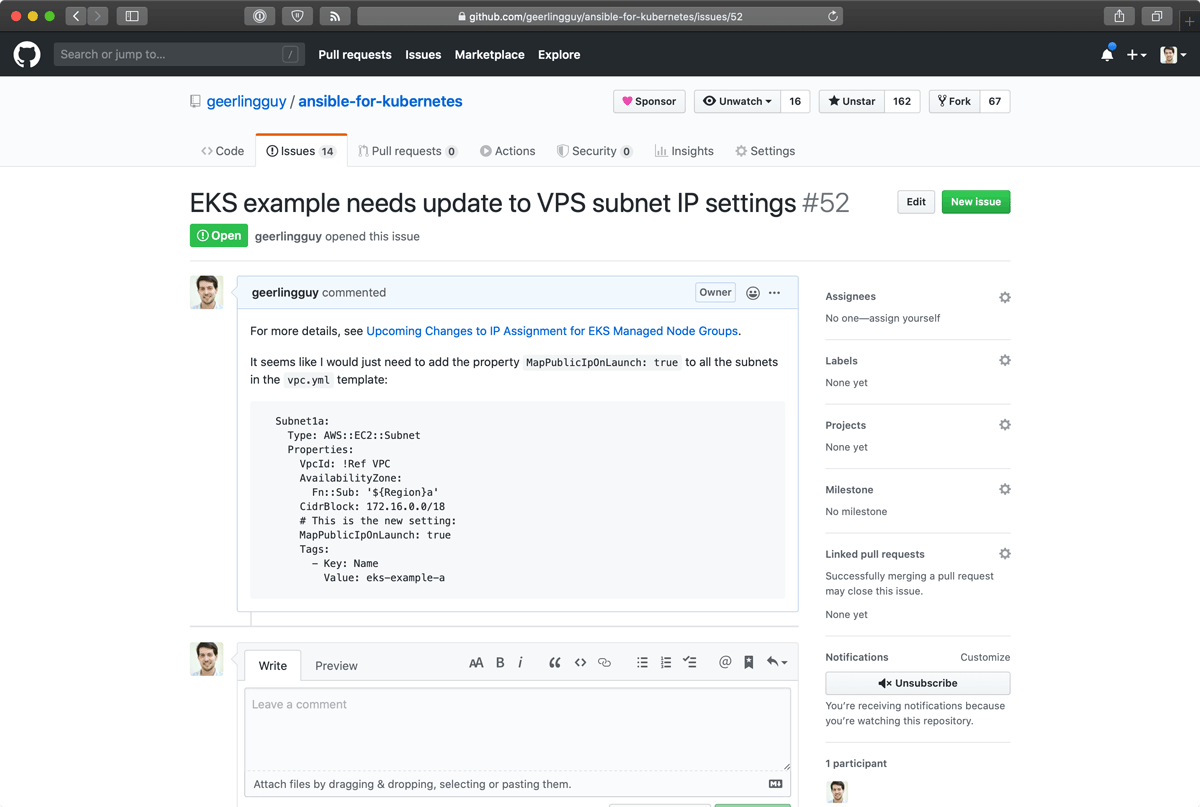Click the Markdown supported icon
Viewport: 1200px width, 807px height.
click(775, 784)
